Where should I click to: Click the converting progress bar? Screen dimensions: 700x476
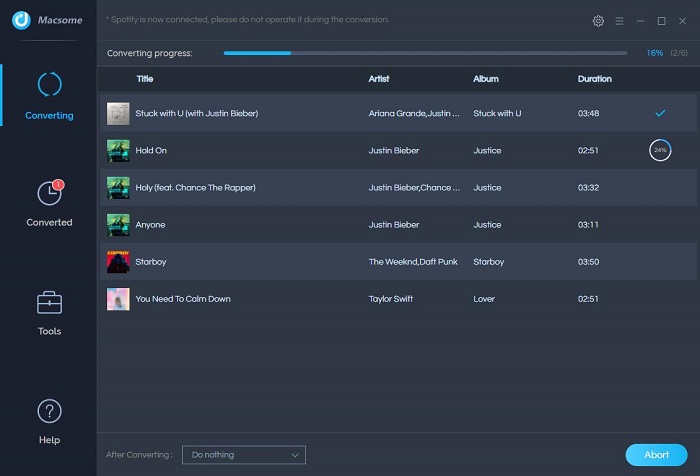425,53
